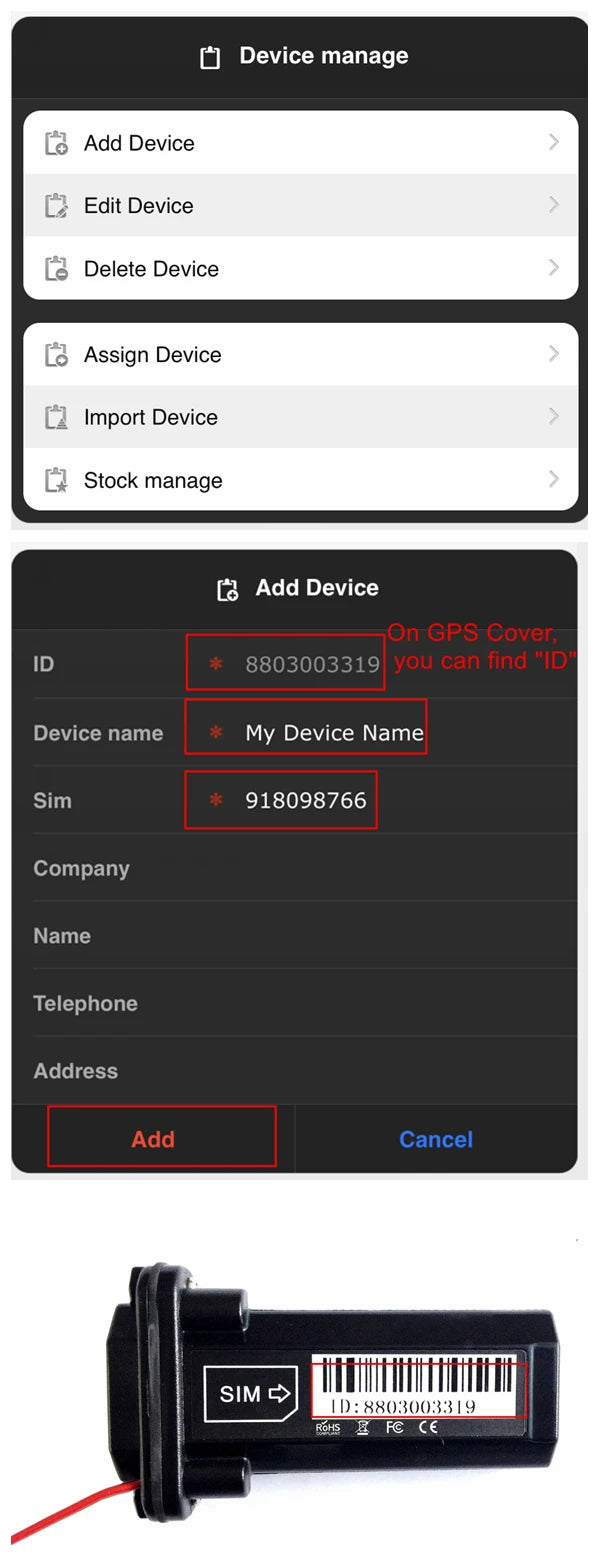Click the empty Telephone field

pos(380,1003)
